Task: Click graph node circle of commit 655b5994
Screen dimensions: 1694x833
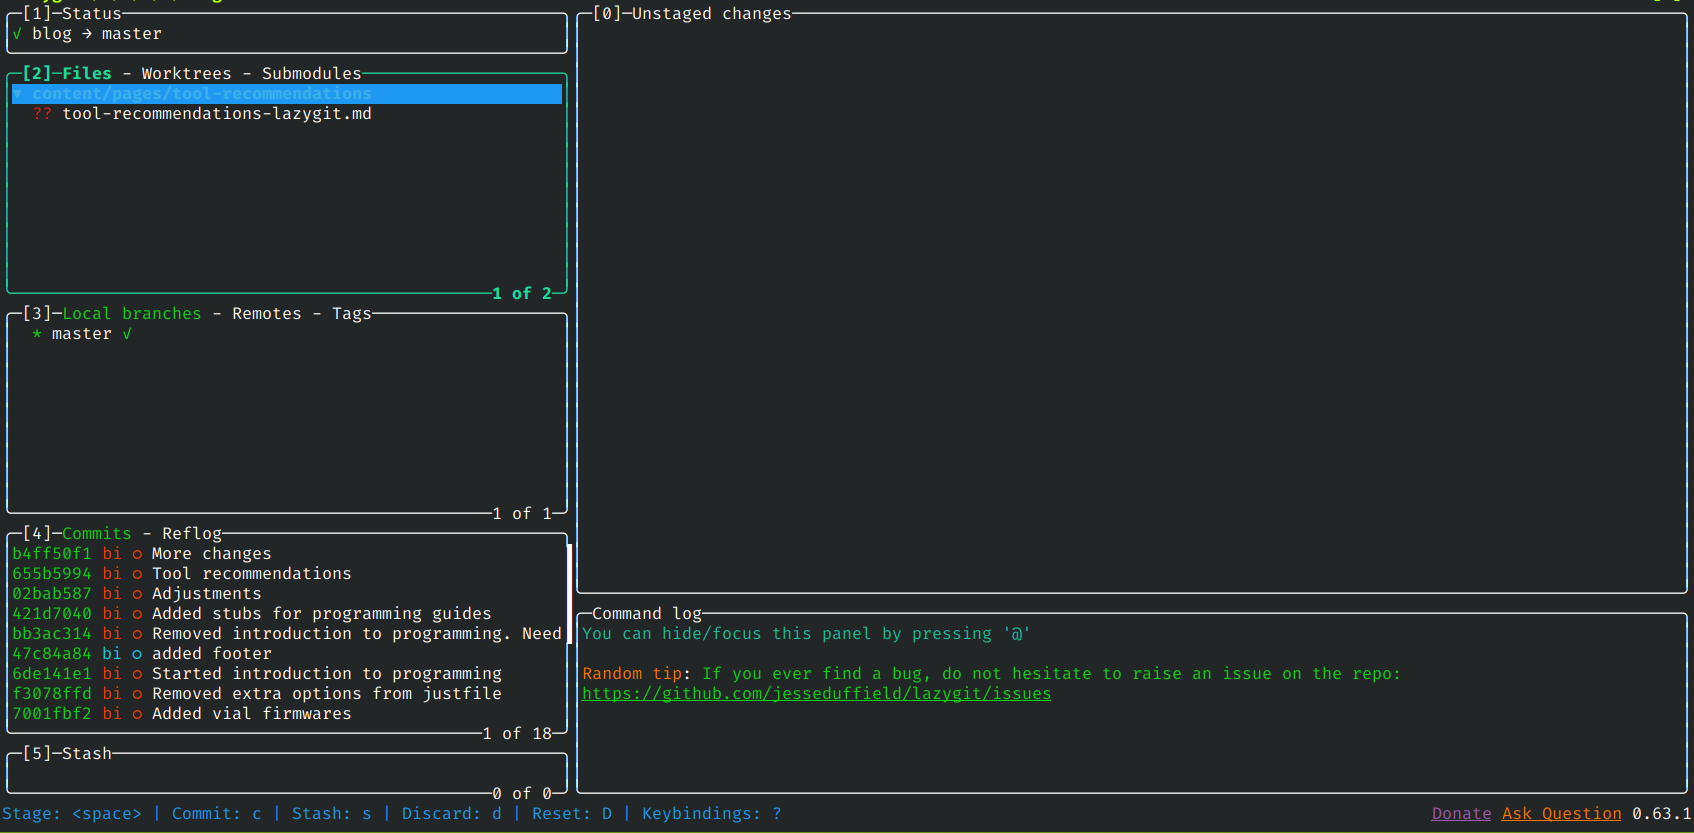Action: (x=137, y=574)
